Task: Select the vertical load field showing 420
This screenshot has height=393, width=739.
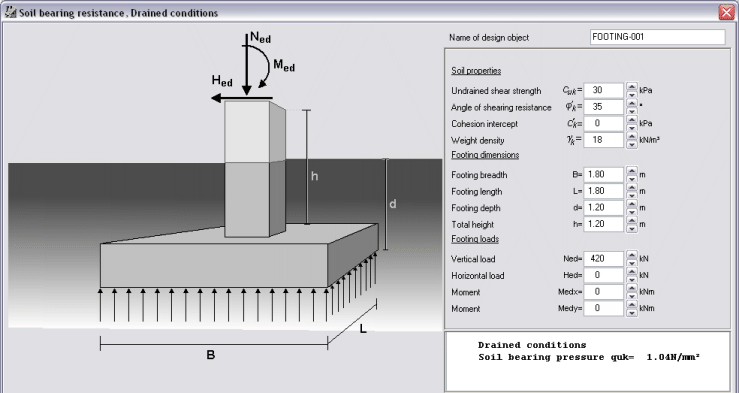Action: coord(604,259)
